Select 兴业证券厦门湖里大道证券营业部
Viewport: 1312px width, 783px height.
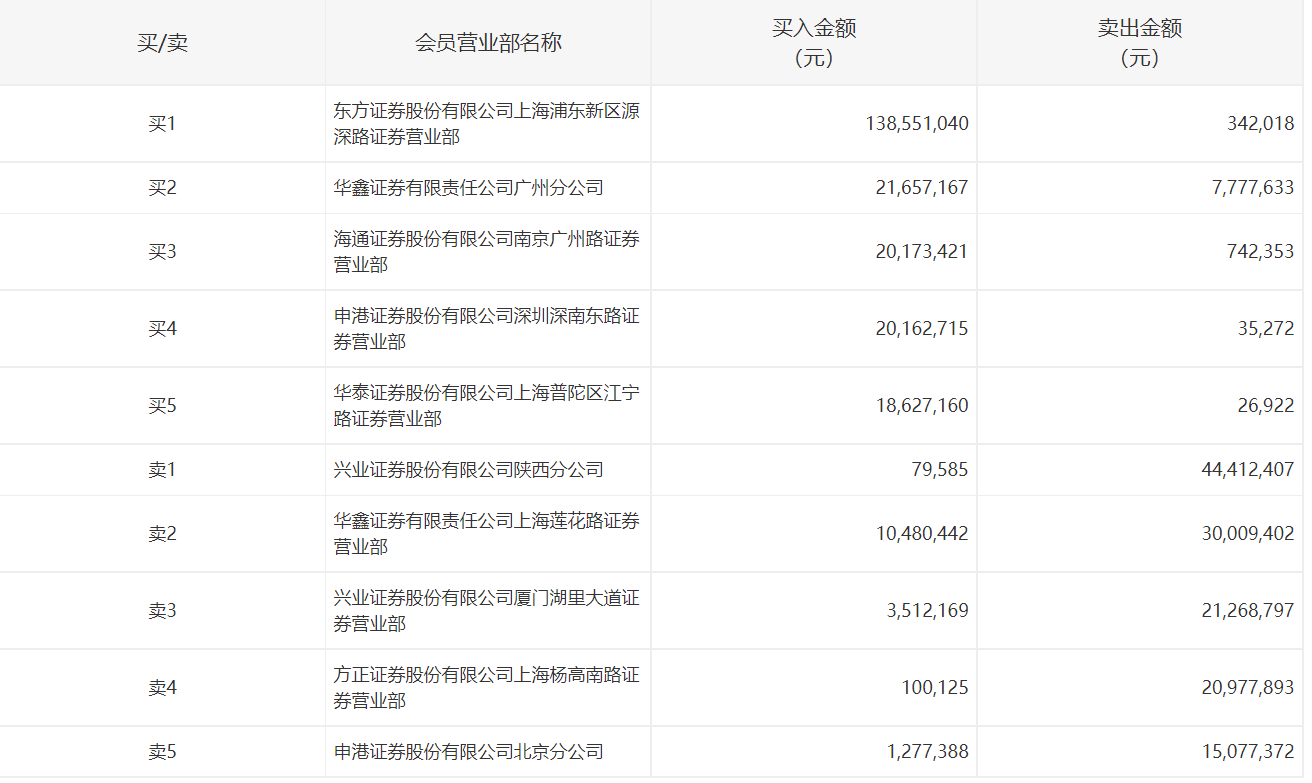pos(486,611)
